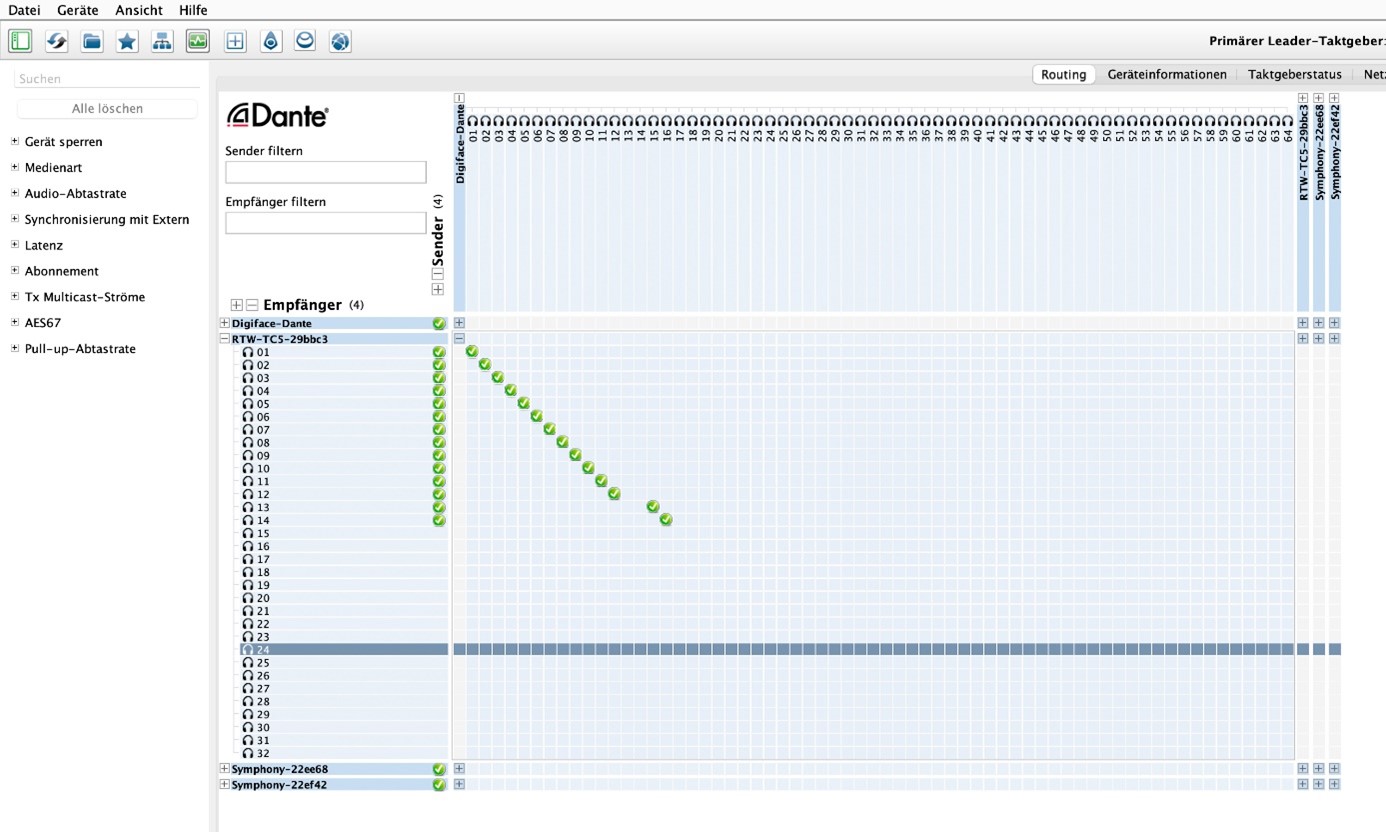Click the plus-in-square toolbar icon

click(235, 41)
